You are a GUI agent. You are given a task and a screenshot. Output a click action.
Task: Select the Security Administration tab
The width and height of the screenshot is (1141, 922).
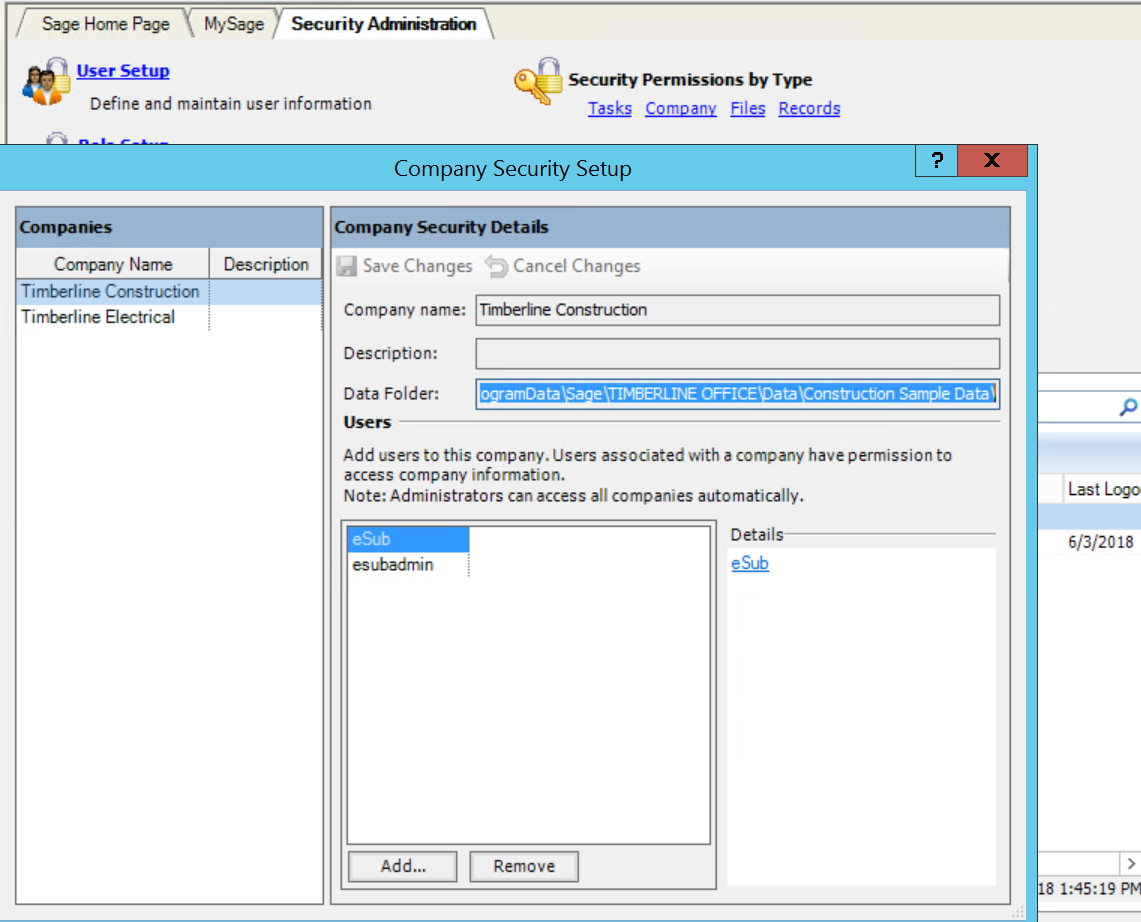(383, 24)
